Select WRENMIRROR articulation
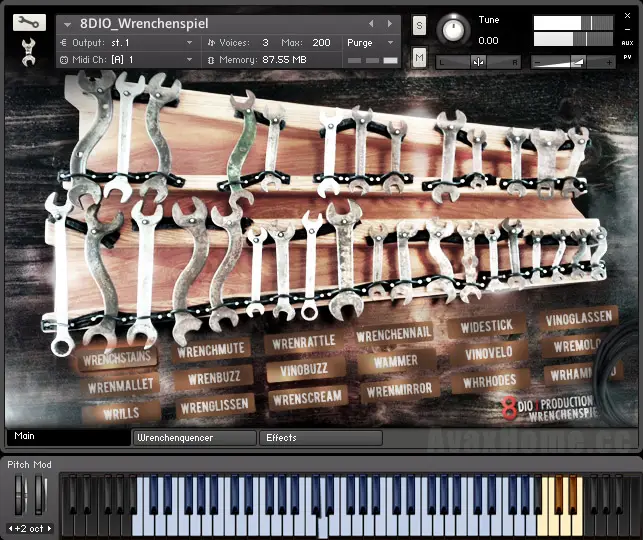The width and height of the screenshot is (643, 540). click(400, 390)
